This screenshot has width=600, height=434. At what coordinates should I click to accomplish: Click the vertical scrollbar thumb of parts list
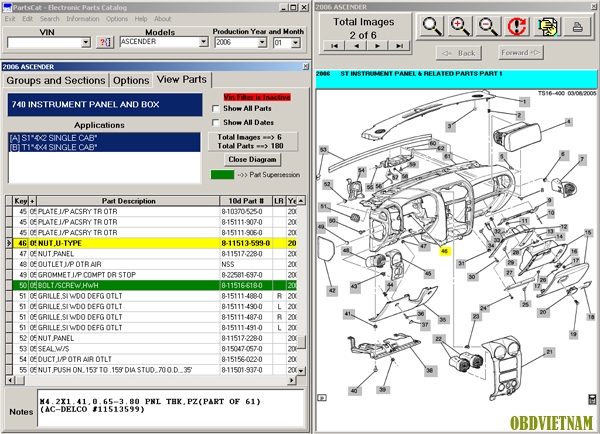(x=302, y=343)
